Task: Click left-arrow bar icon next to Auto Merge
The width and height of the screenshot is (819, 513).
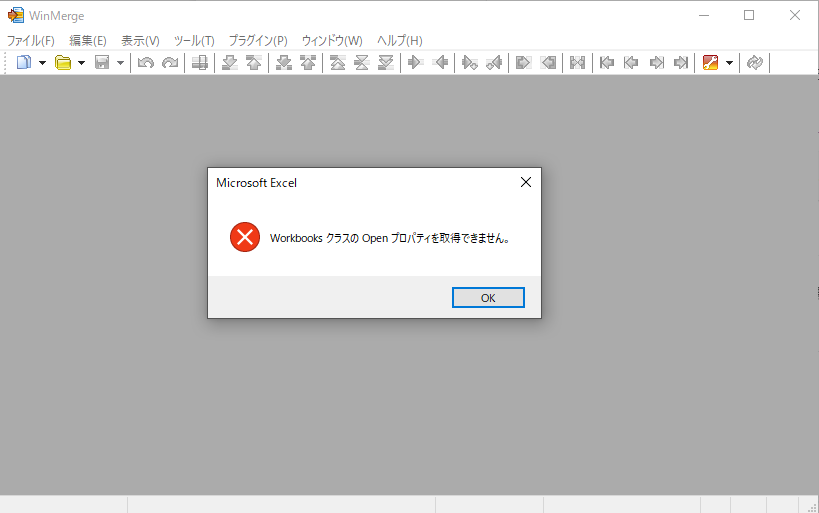Action: tap(606, 63)
